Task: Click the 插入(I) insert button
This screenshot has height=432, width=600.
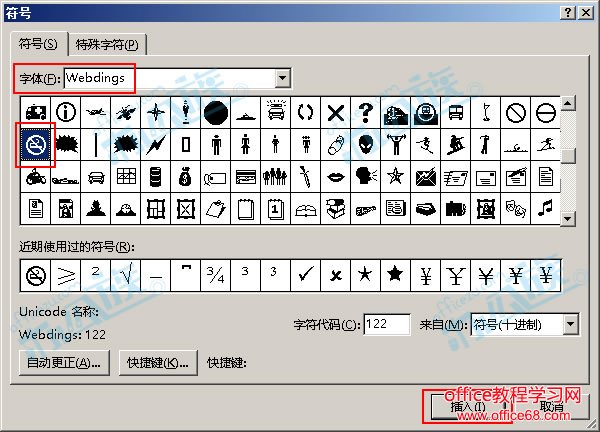Action: [468, 407]
